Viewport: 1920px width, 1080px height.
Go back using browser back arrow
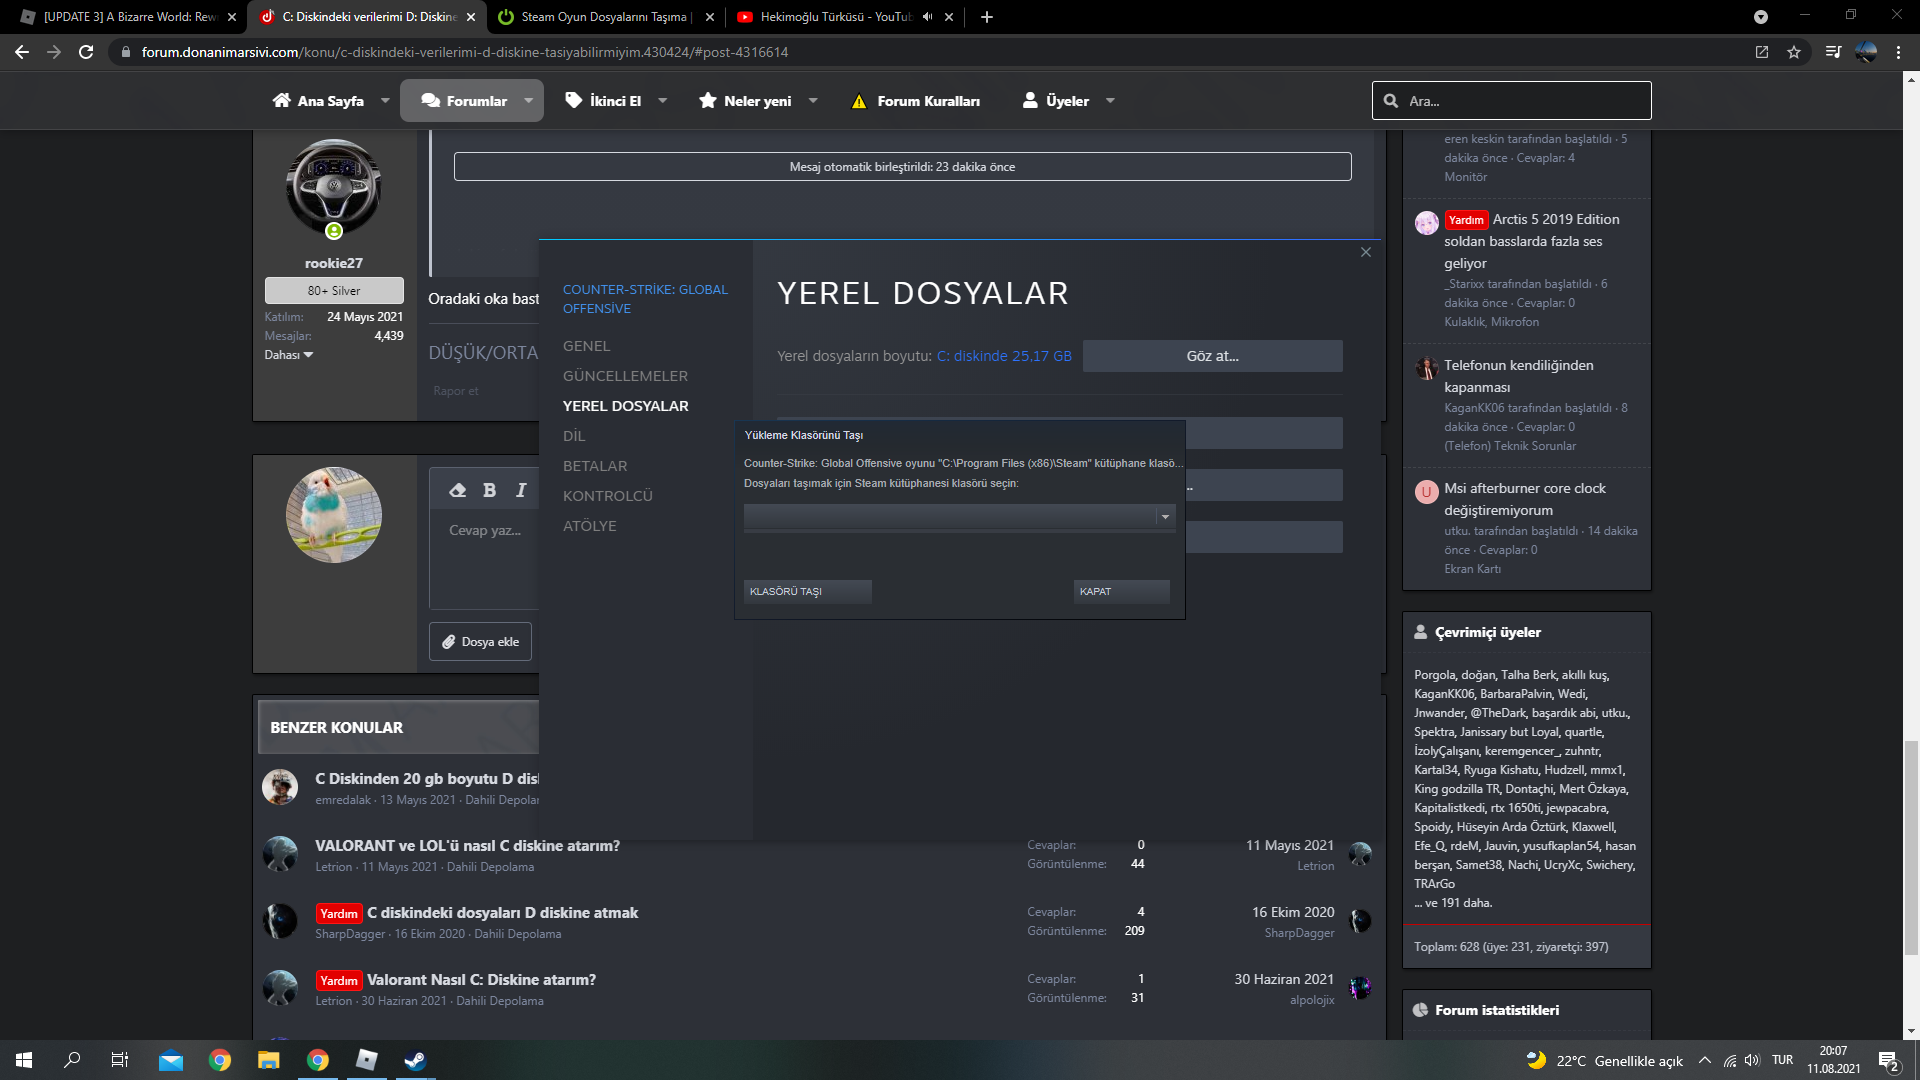pyautogui.click(x=22, y=52)
